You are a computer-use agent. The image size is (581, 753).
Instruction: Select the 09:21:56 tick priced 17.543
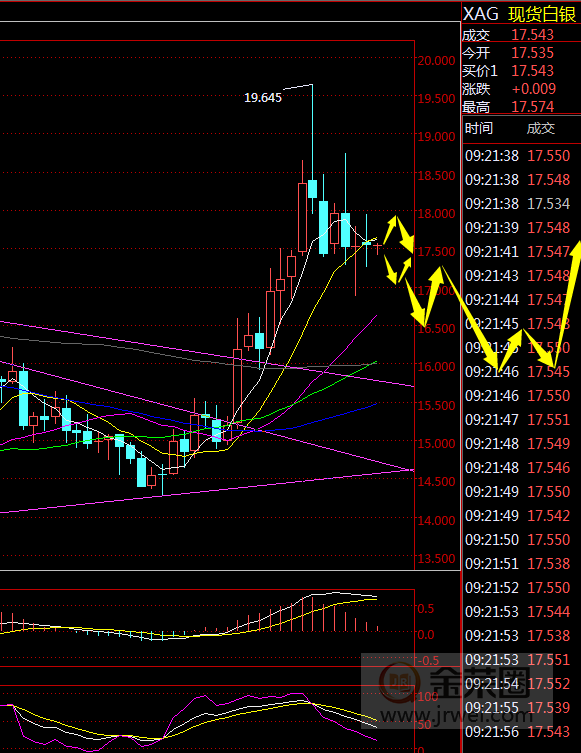[x=518, y=732]
